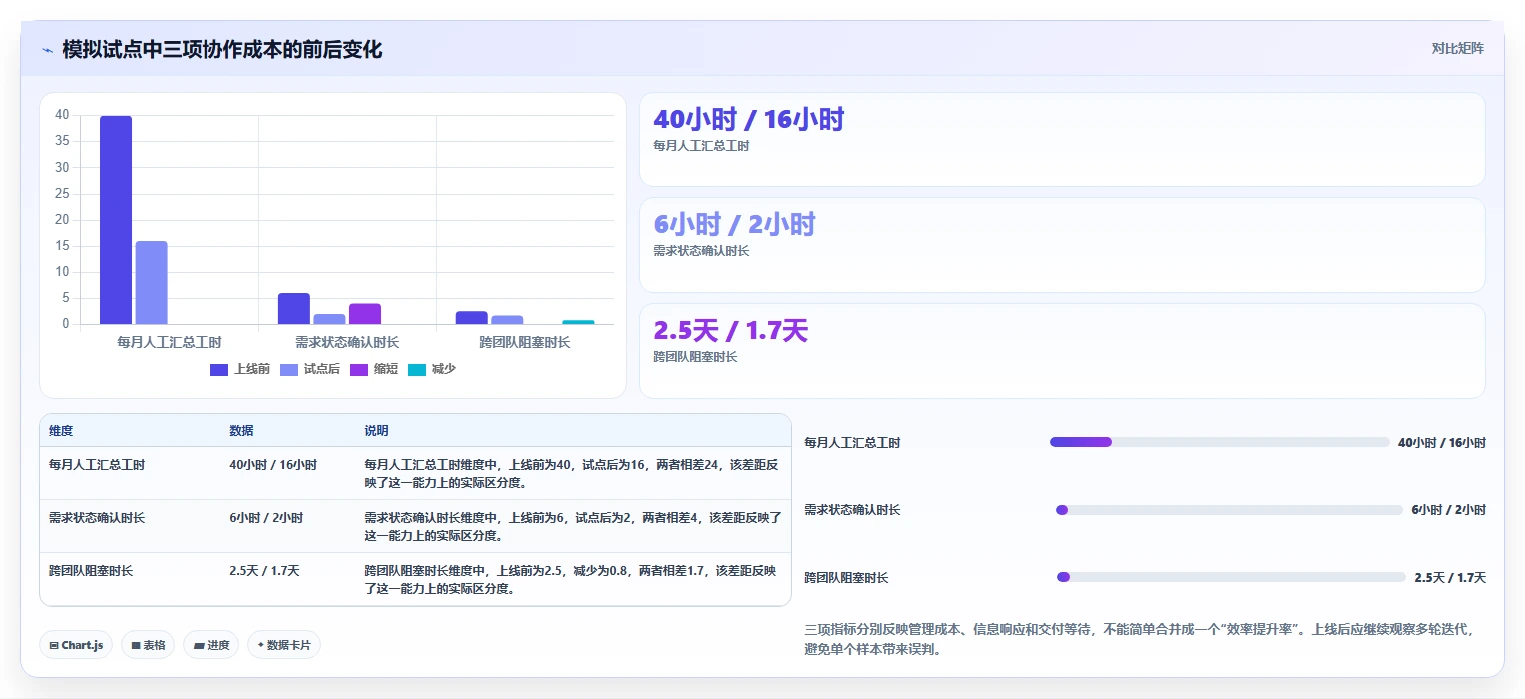
Task: Click the 跨团队阻塞时长 caption under 2.5天 card value
Action: click(695, 357)
